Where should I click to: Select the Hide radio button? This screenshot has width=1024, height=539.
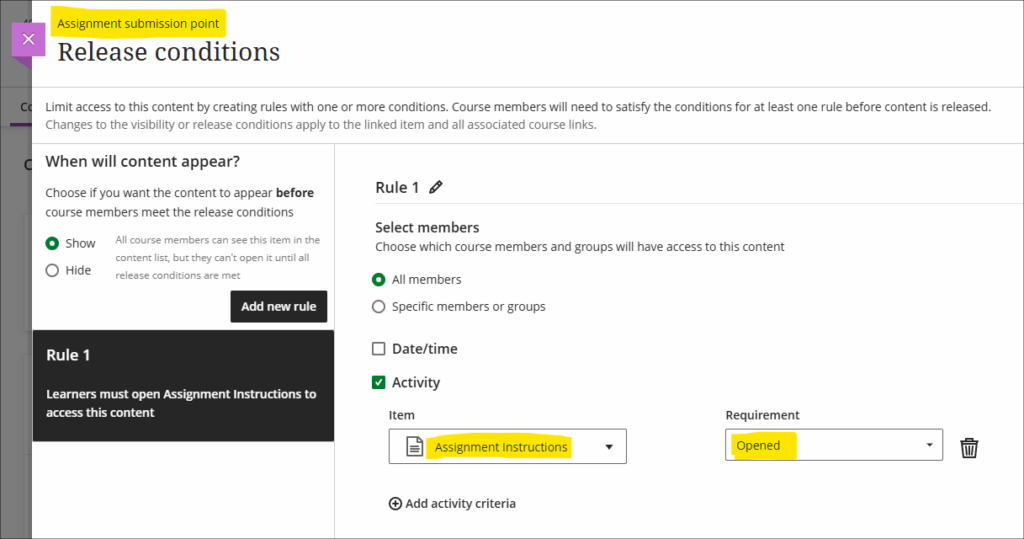[52, 270]
